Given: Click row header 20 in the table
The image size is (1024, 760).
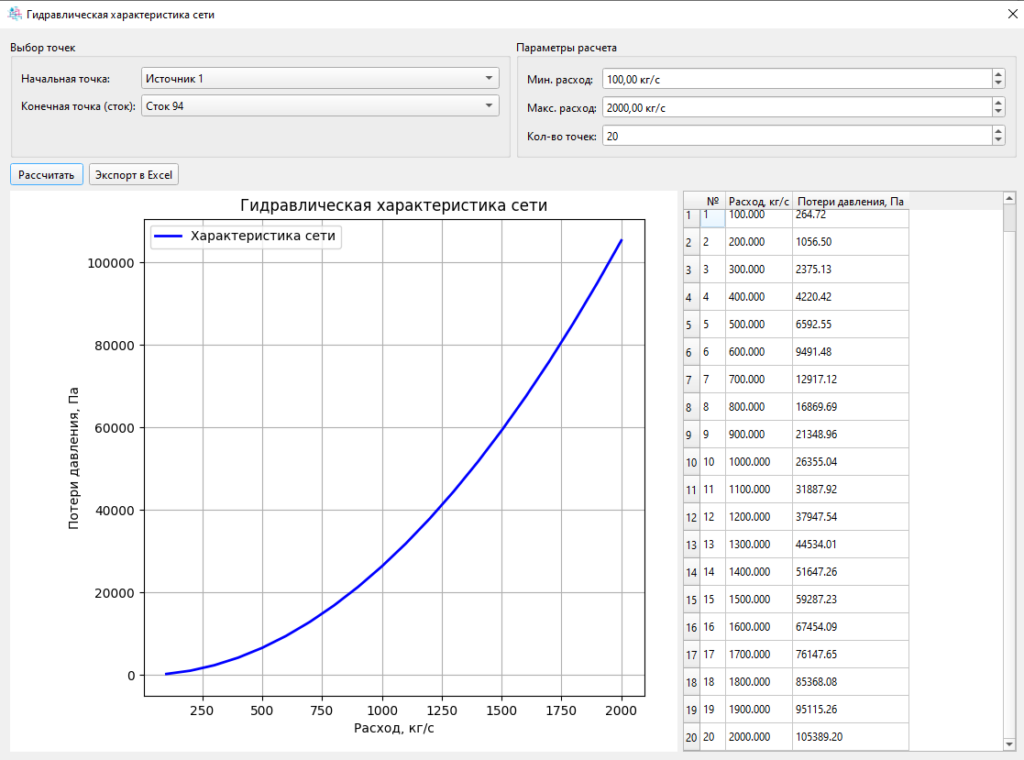Looking at the screenshot, I should click(x=692, y=736).
